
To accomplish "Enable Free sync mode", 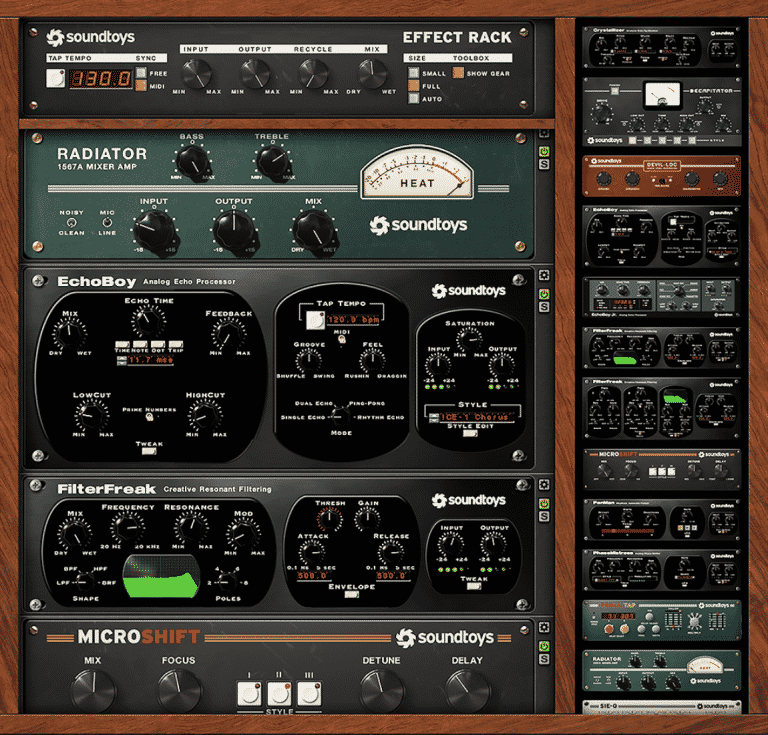I will pos(141,73).
